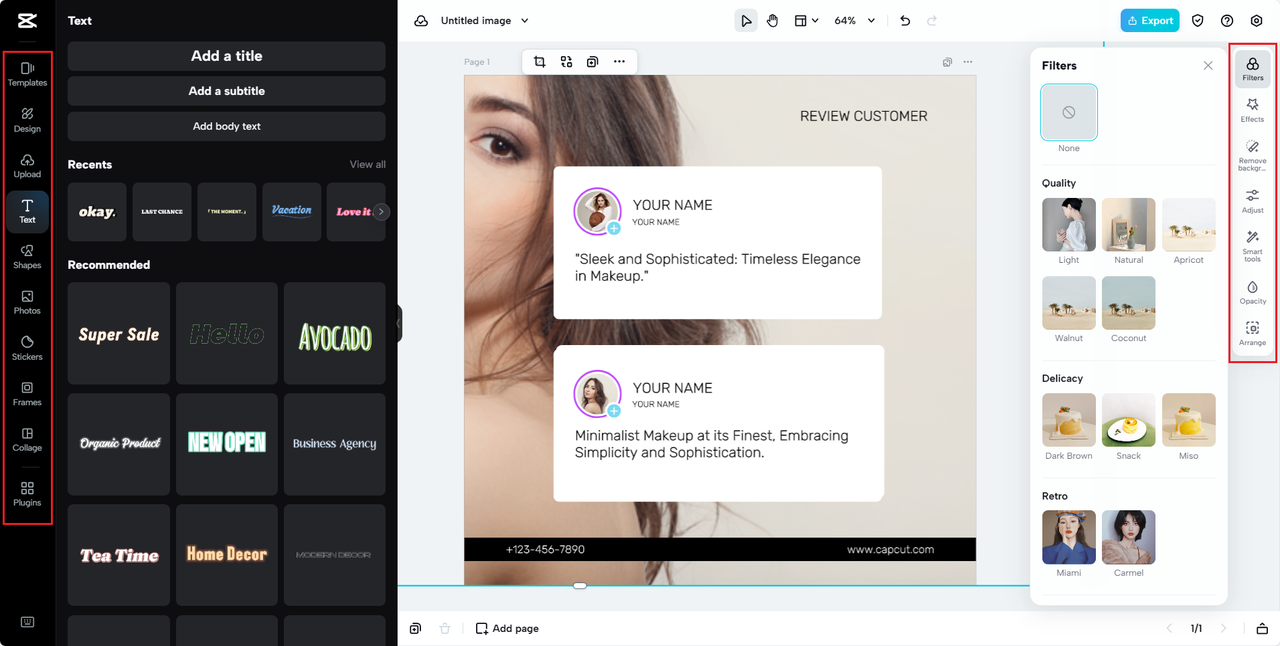This screenshot has width=1280, height=646.
Task: Select REVIEW CUSTOMER text on canvas
Action: [x=863, y=116]
